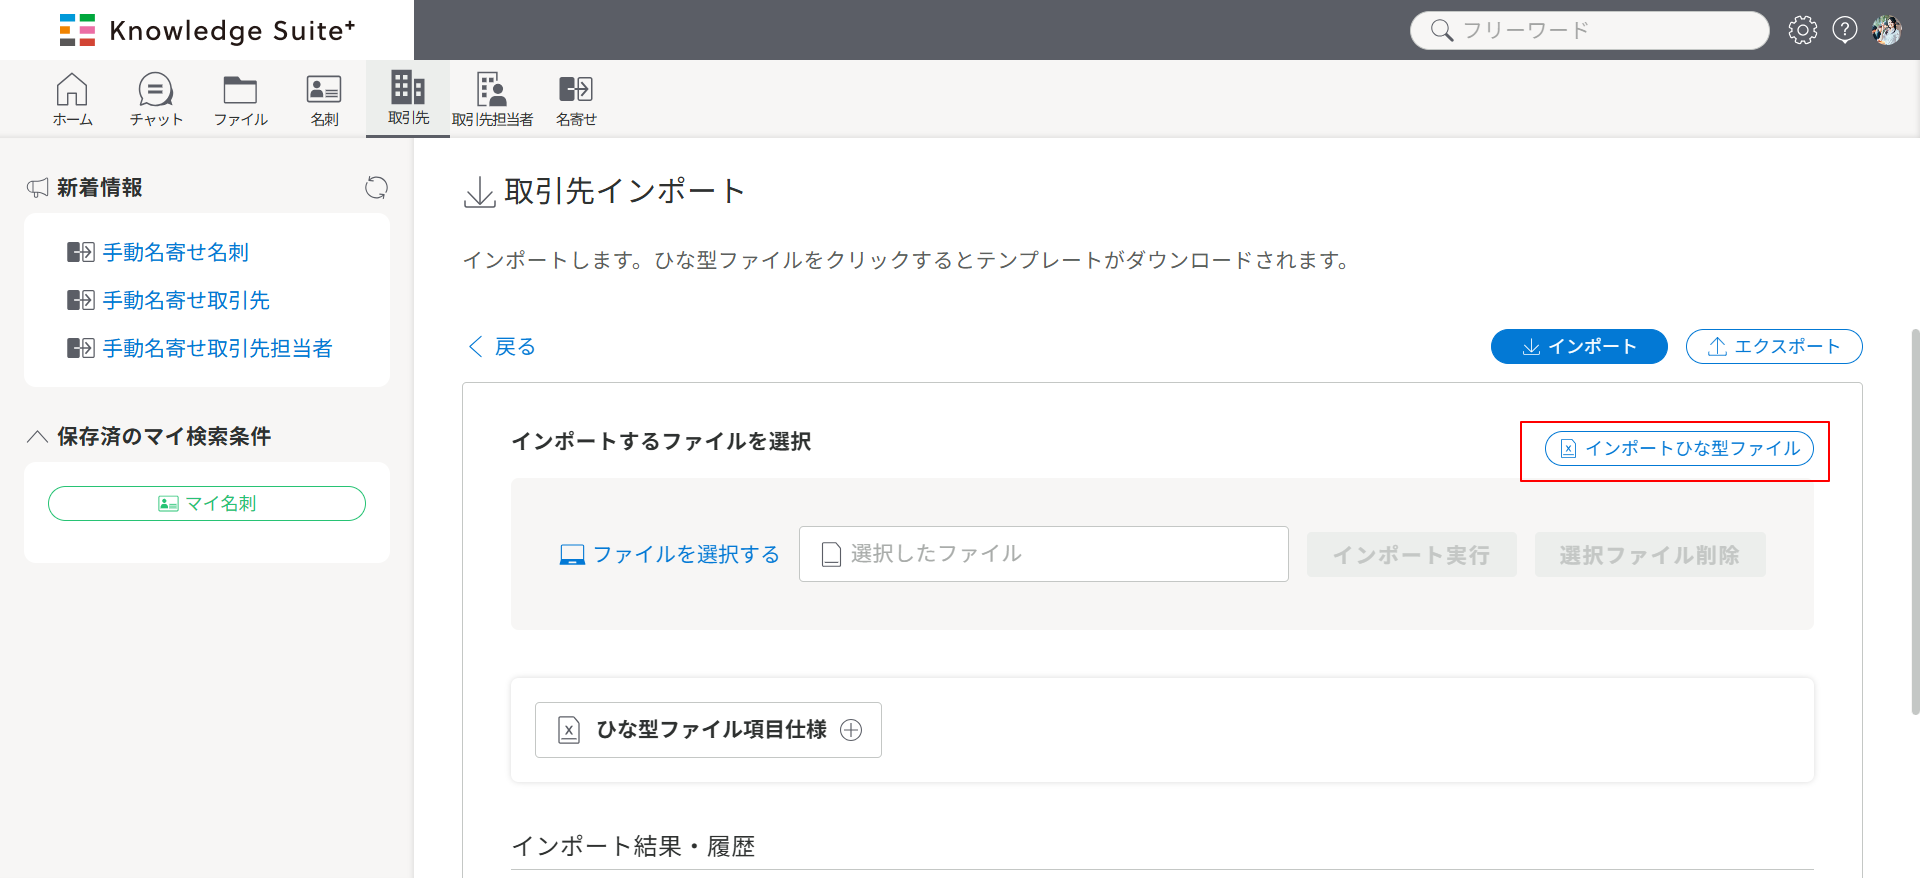This screenshot has width=1920, height=878.
Task: Click the settings gear icon
Action: click(x=1803, y=30)
